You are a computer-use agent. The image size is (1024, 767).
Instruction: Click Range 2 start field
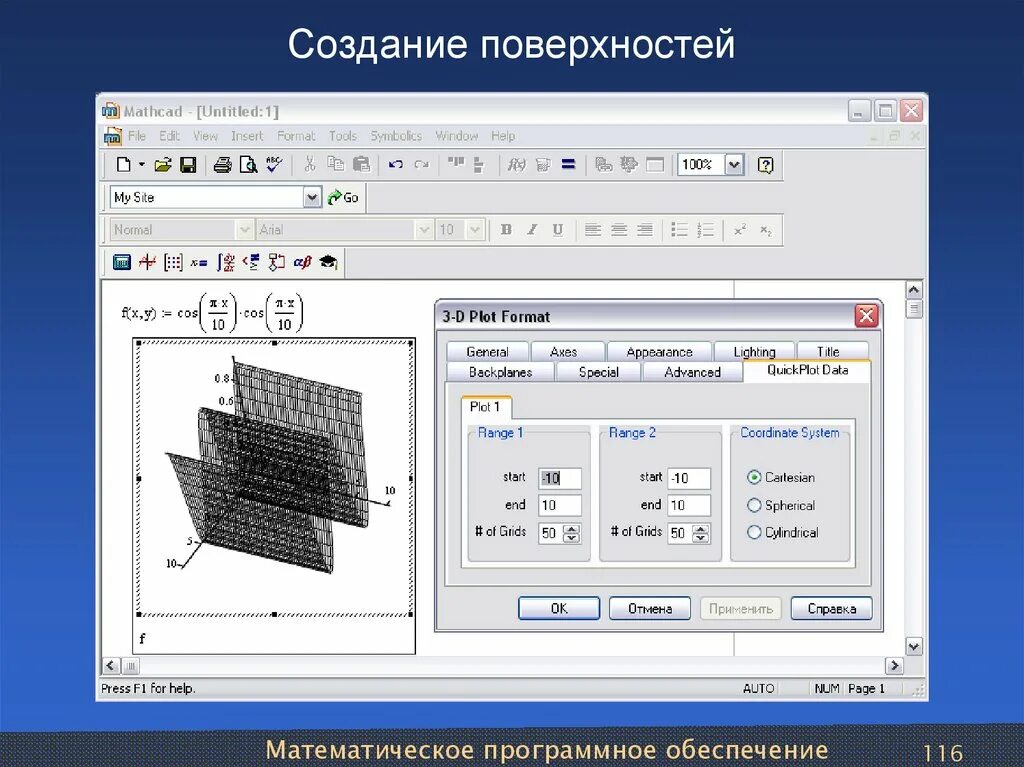(689, 478)
